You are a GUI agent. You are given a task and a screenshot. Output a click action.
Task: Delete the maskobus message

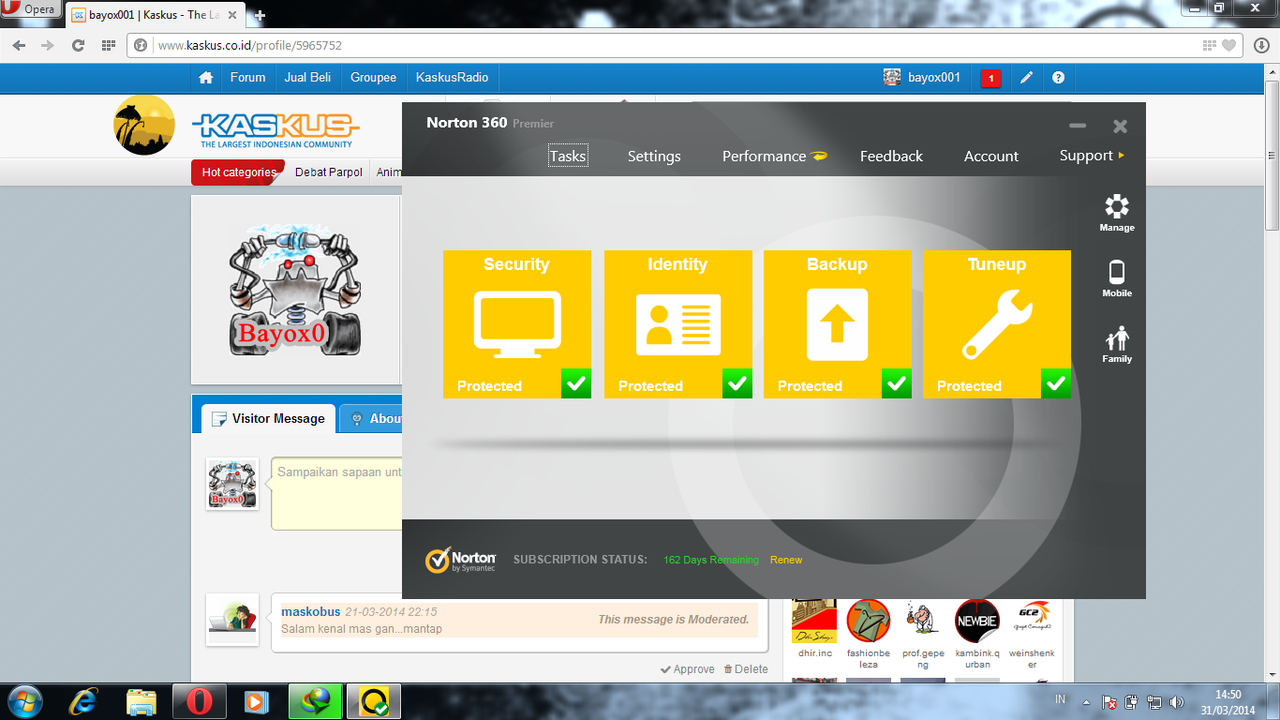click(746, 669)
